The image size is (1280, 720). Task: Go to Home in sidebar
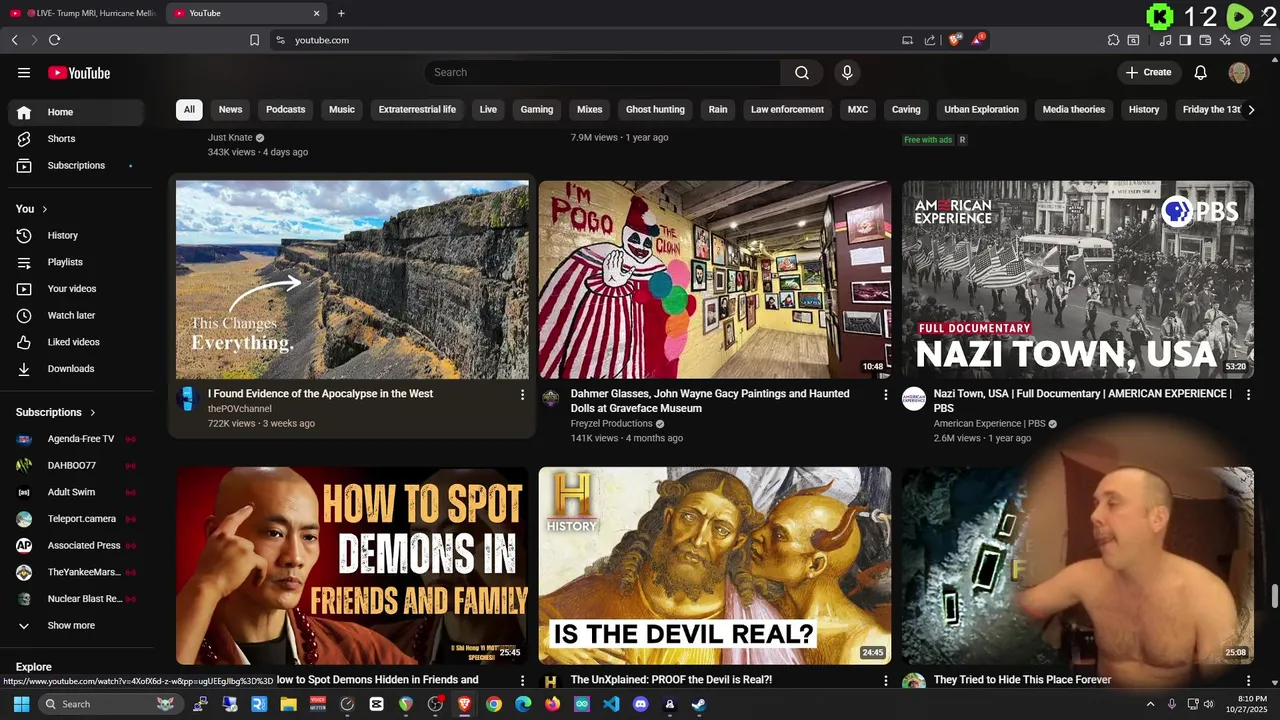[x=76, y=112]
